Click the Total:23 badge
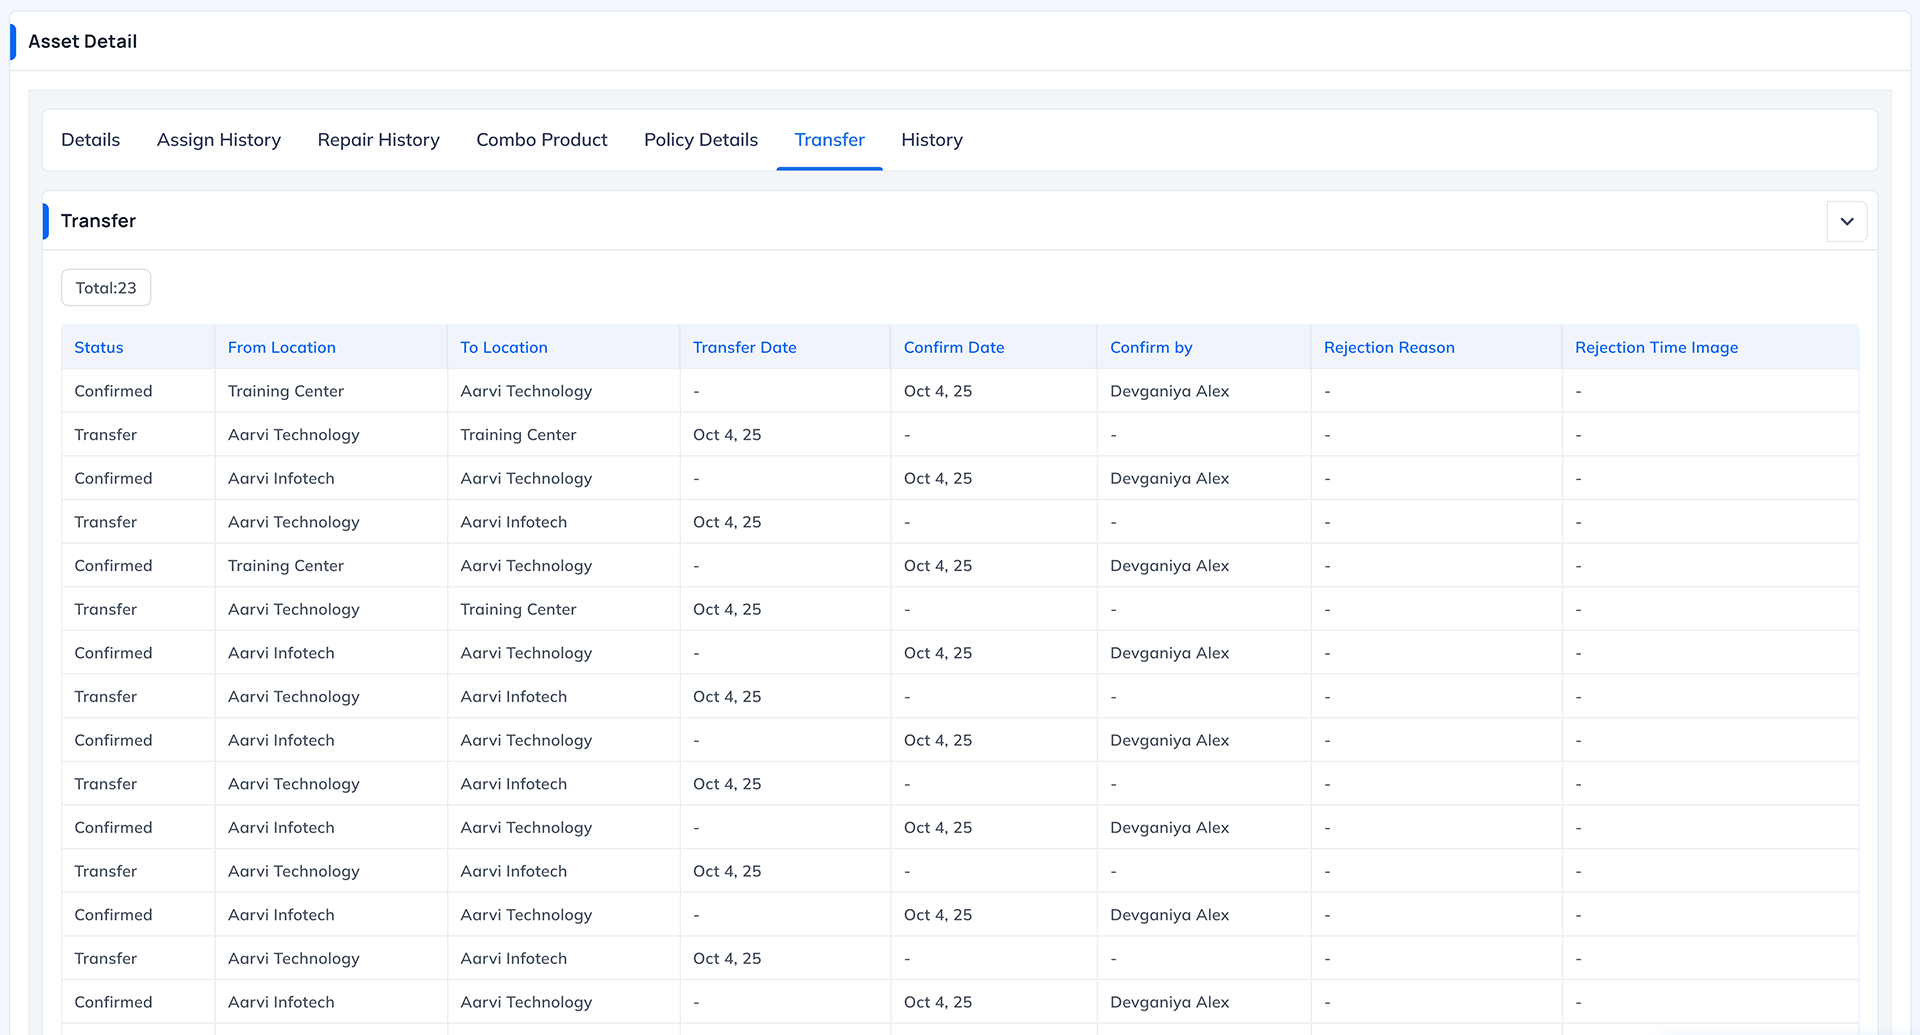This screenshot has width=1920, height=1035. [x=106, y=288]
